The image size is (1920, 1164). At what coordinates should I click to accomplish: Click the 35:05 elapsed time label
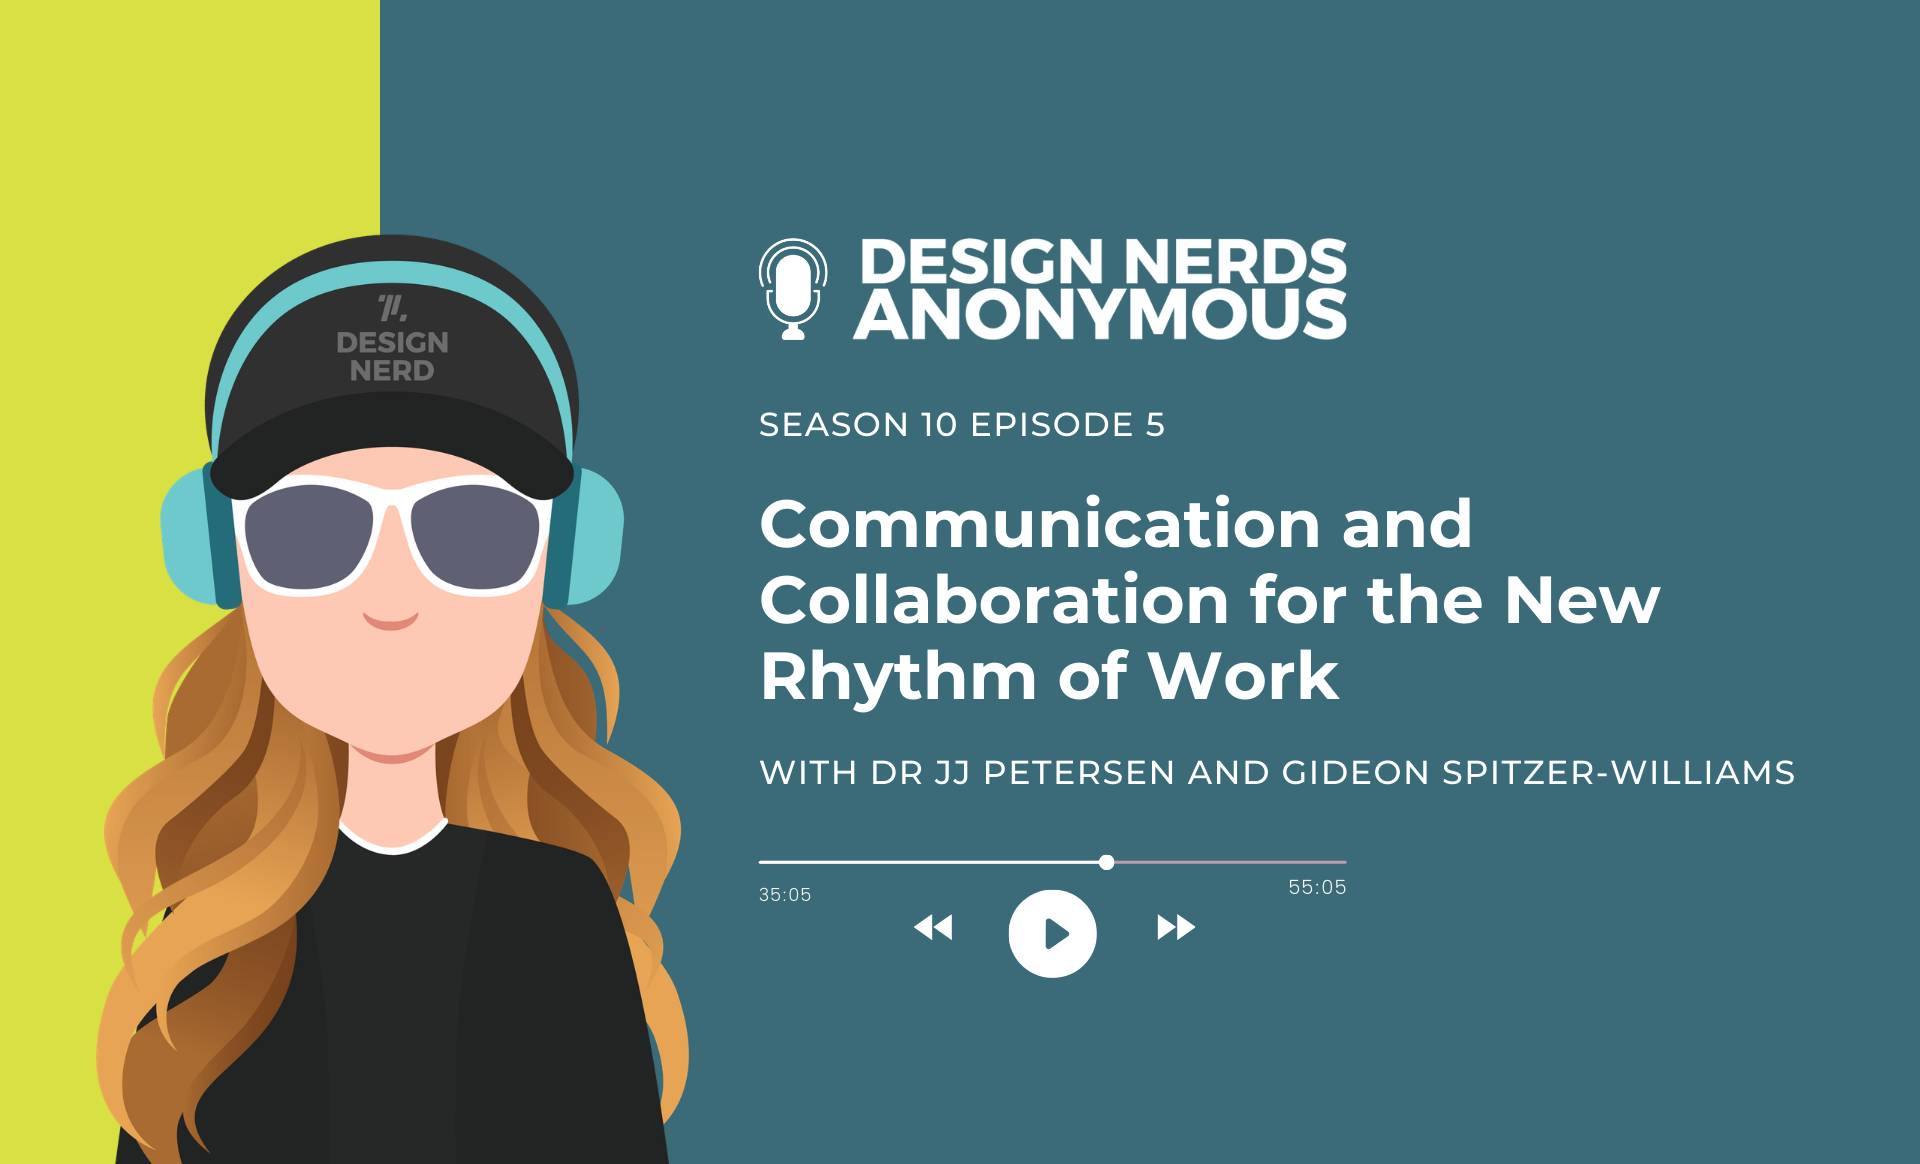785,895
